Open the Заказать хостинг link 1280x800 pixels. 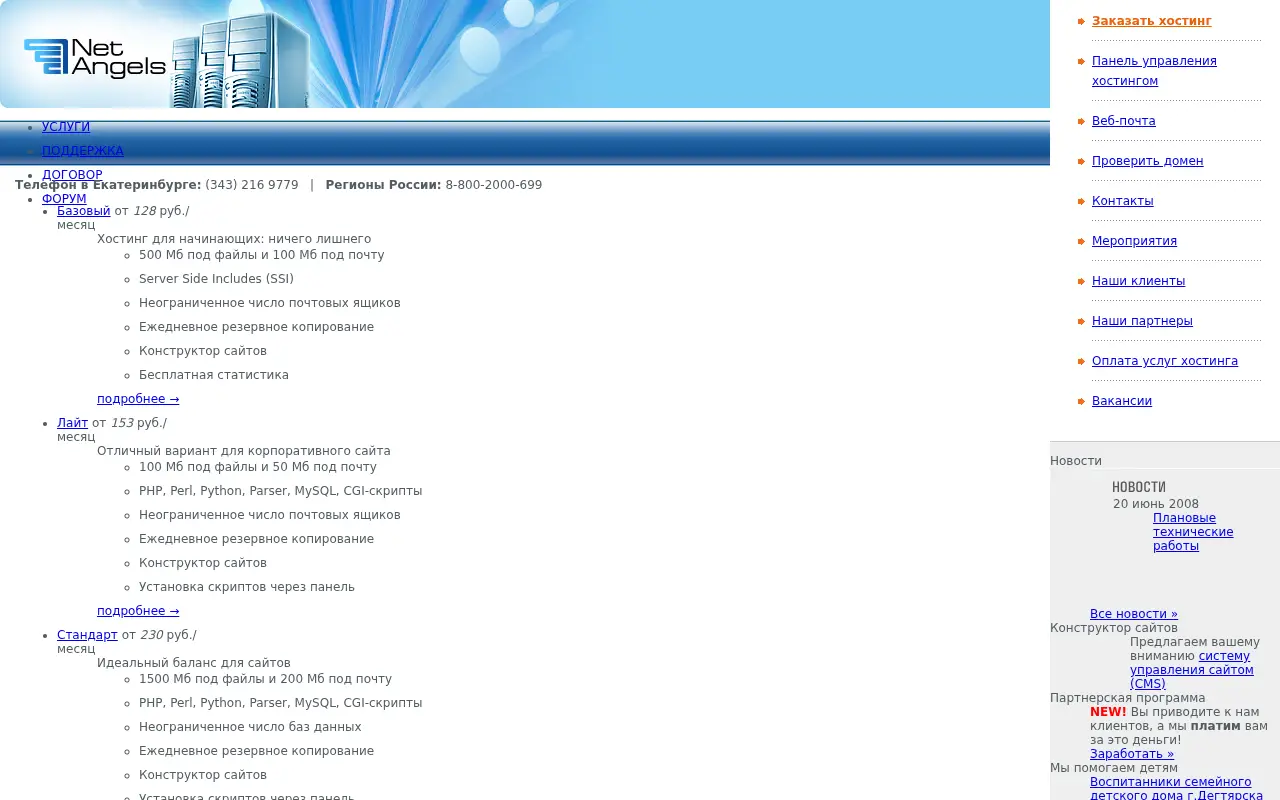point(1151,21)
